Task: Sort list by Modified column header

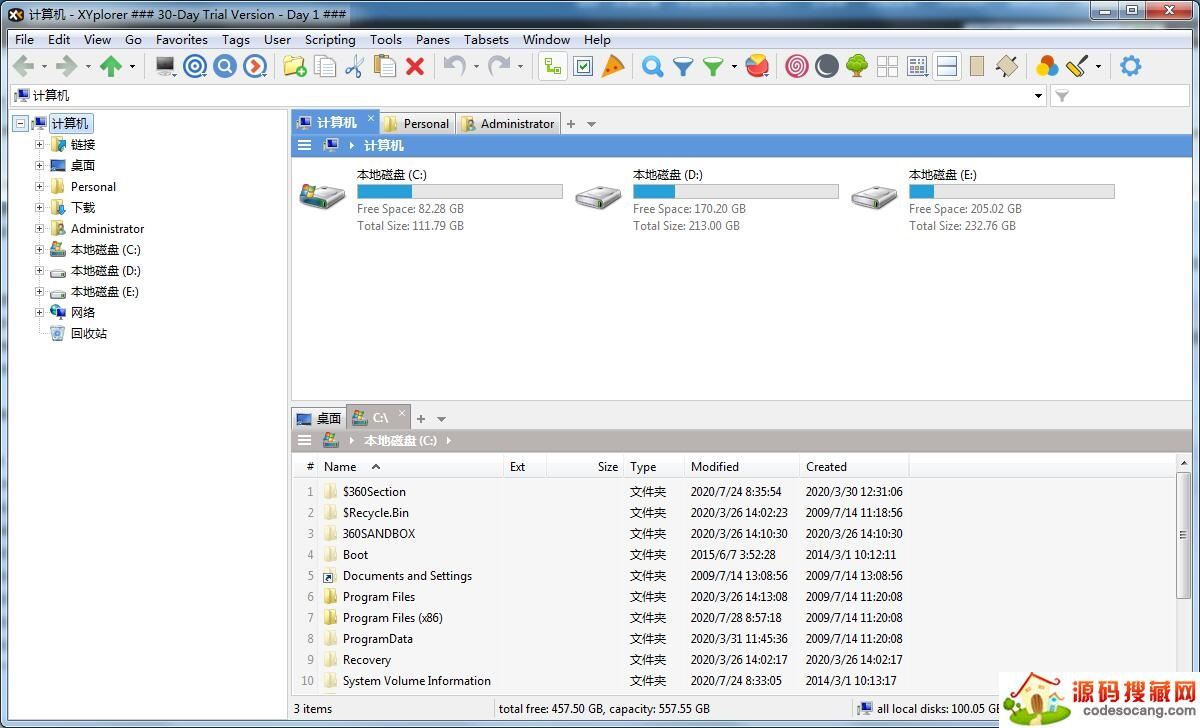Action: (x=715, y=467)
